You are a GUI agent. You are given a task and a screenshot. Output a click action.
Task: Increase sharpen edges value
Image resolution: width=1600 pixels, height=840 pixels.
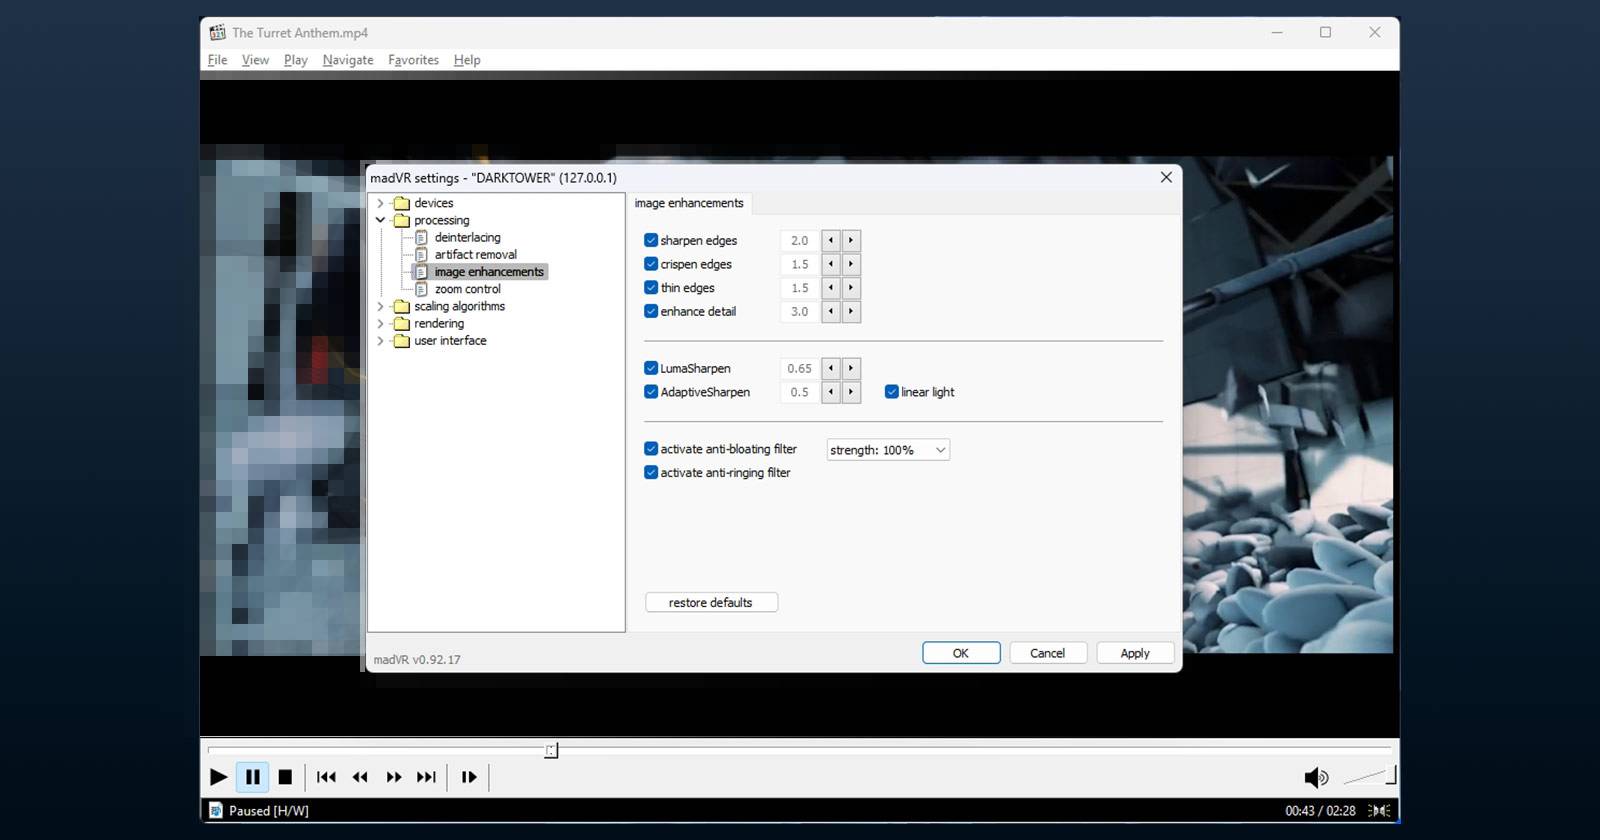[x=851, y=240]
